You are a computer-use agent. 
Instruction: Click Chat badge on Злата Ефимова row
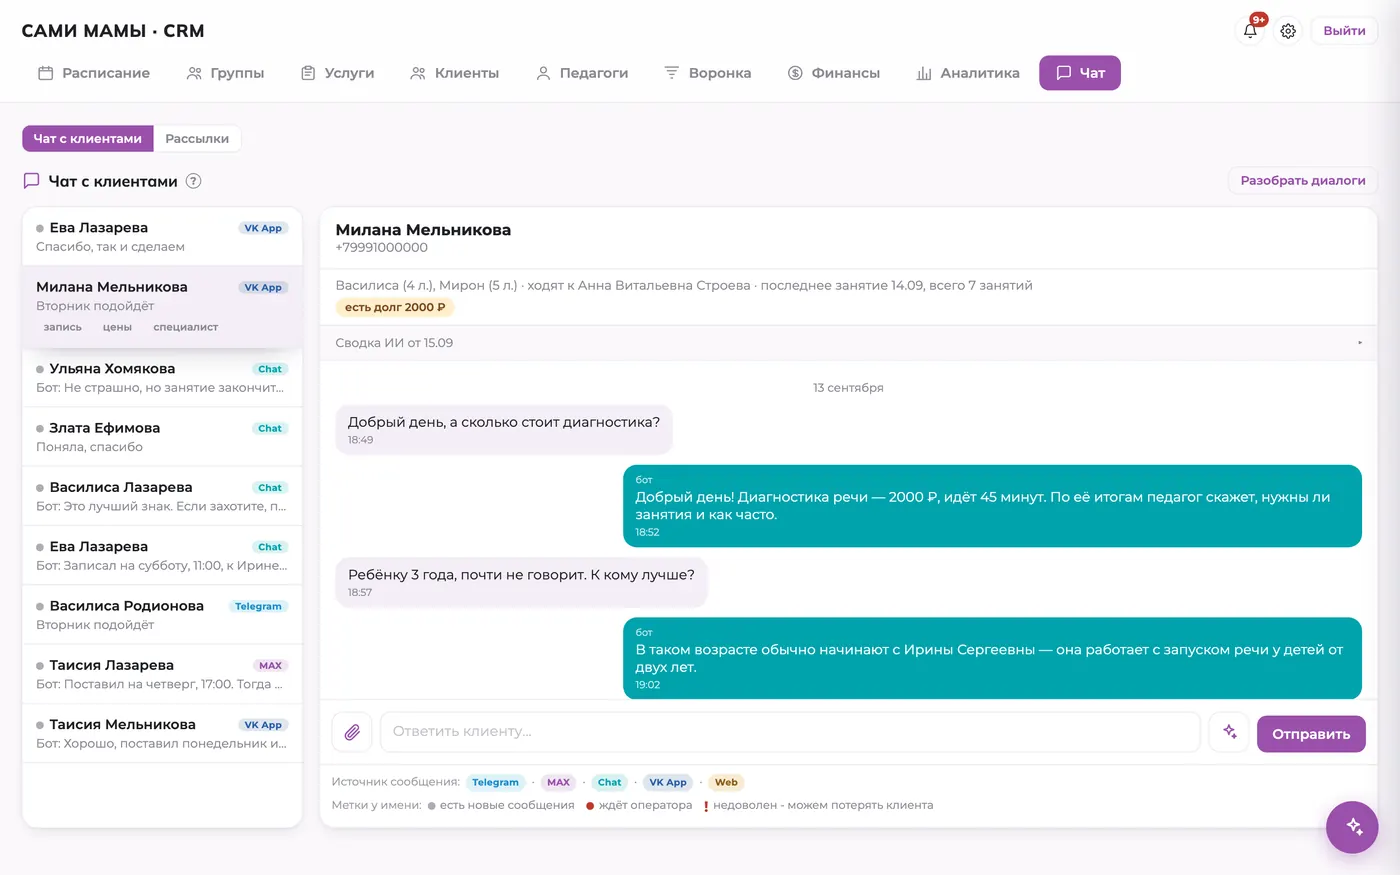[x=270, y=428]
